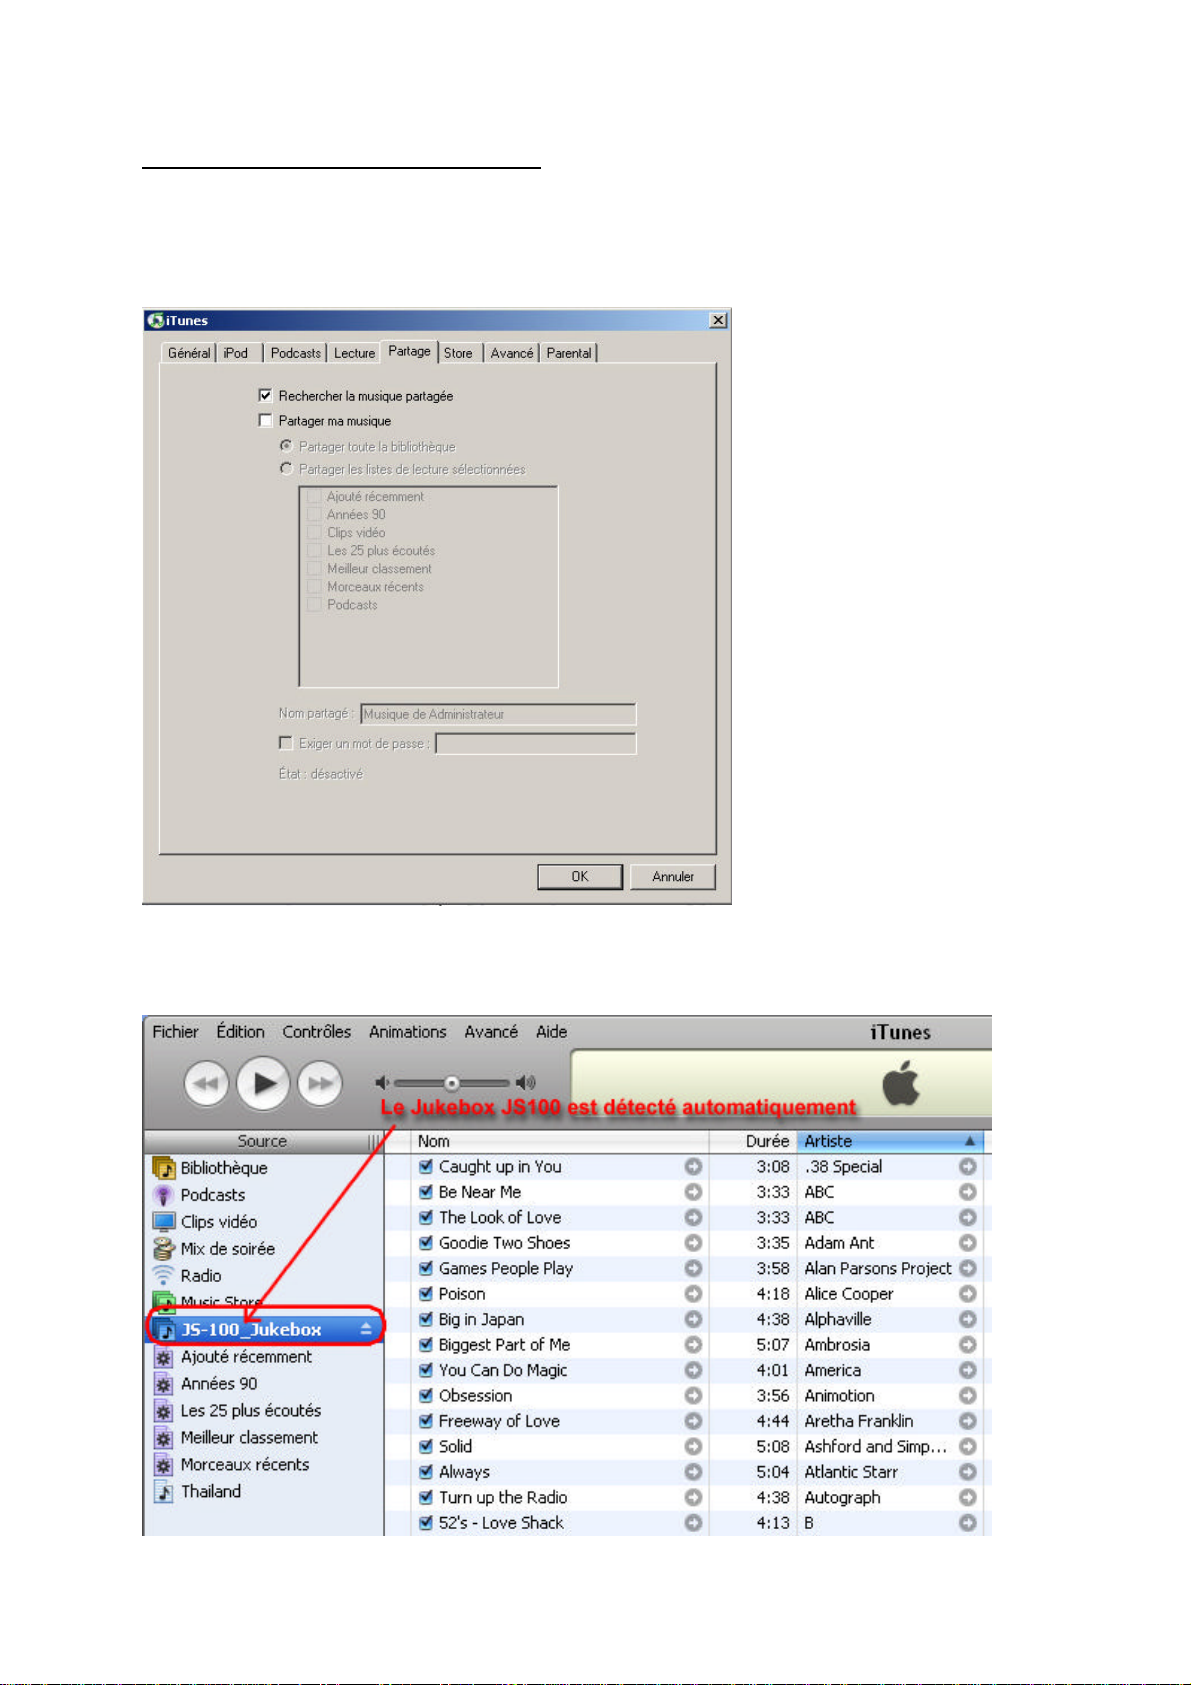The height and width of the screenshot is (1685, 1191).
Task: Uncheck the song Poison
Action: (426, 1294)
